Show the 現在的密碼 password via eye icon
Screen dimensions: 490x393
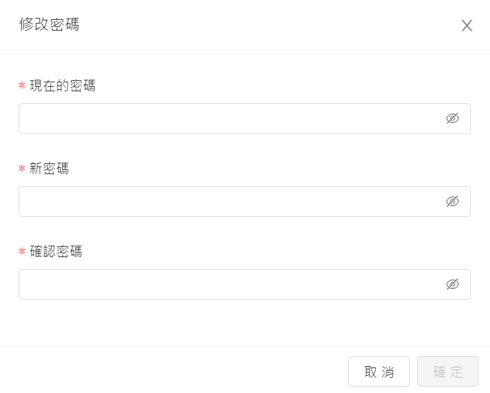[x=452, y=118]
